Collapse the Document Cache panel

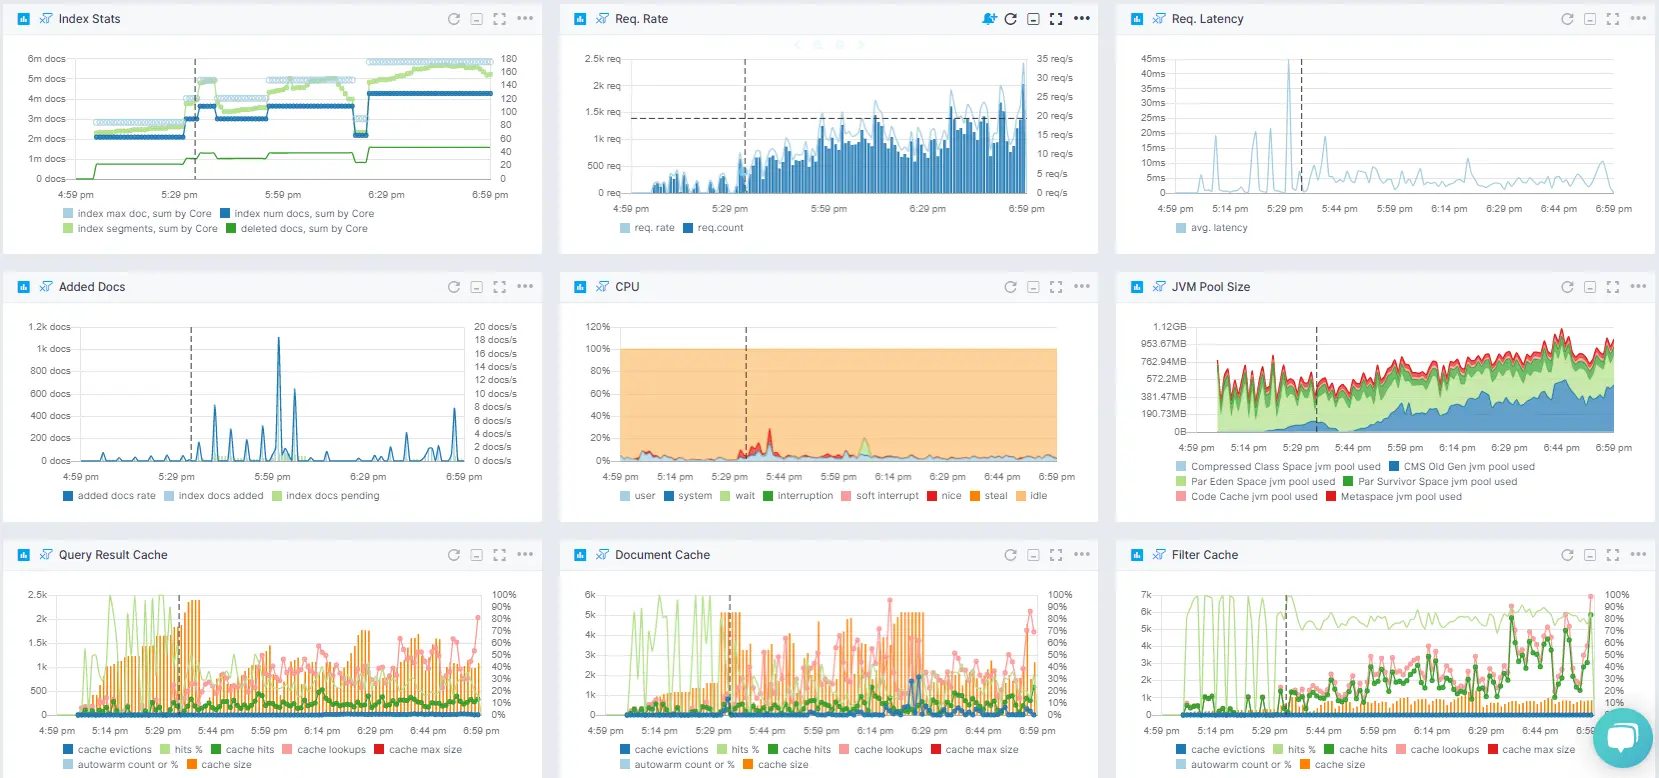pos(1033,555)
